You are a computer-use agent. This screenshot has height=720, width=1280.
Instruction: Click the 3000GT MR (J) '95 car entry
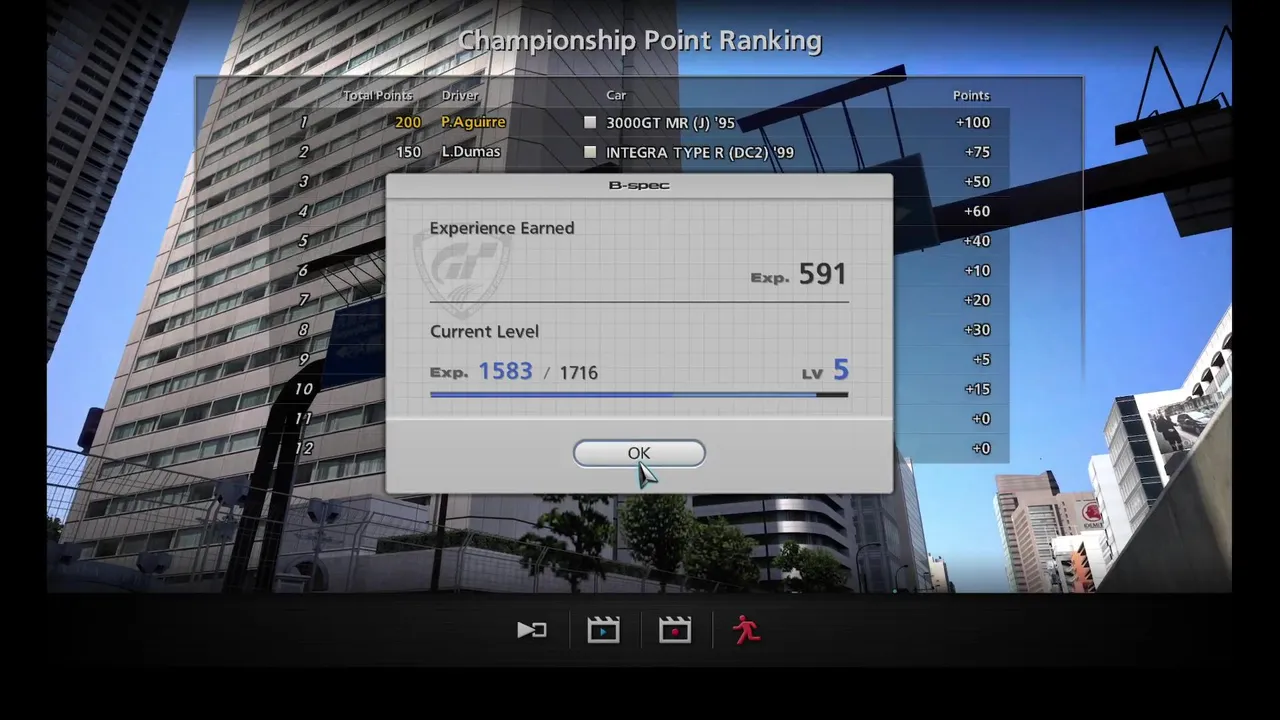pos(670,123)
